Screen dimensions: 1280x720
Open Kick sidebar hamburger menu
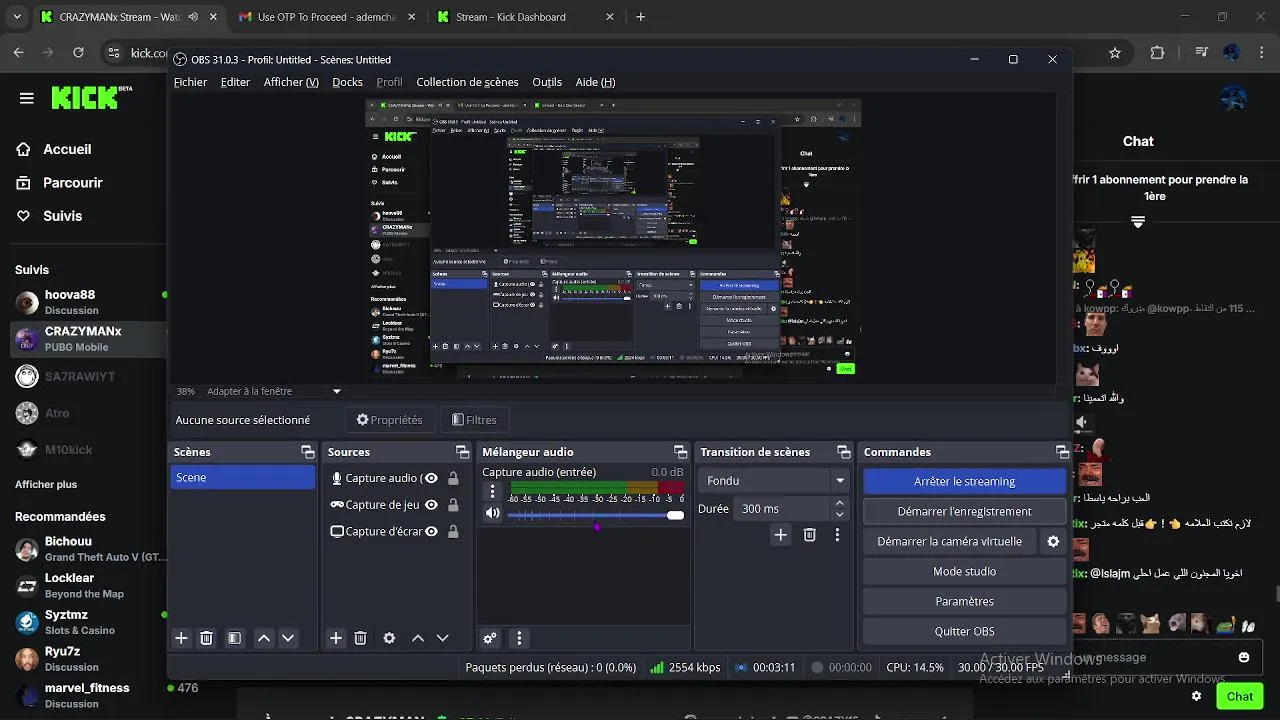27,98
